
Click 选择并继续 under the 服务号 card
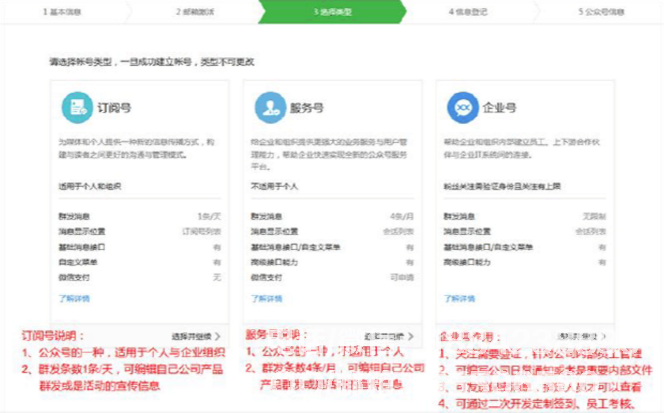[389, 336]
